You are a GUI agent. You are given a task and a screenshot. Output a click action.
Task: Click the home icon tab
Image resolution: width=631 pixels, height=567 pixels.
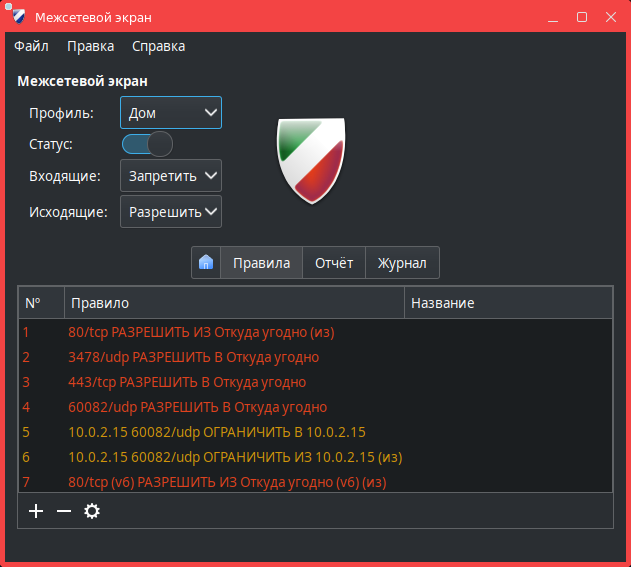point(206,263)
